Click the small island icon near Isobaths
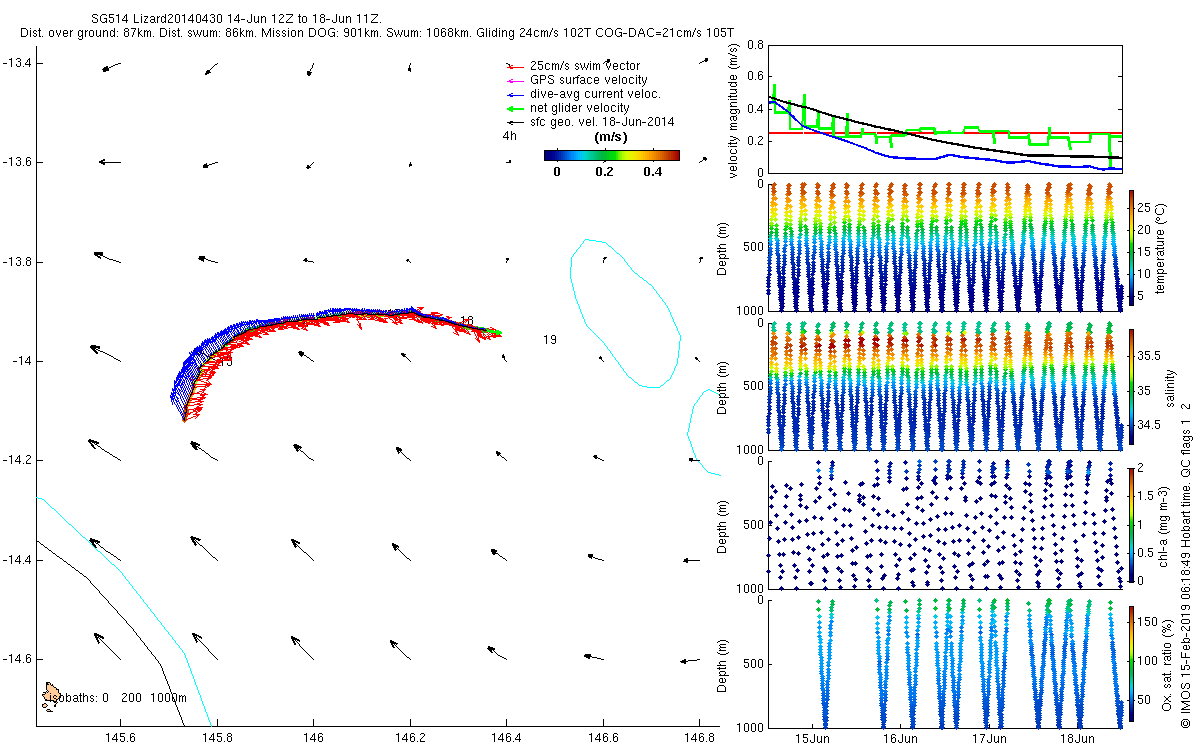 pyautogui.click(x=50, y=692)
